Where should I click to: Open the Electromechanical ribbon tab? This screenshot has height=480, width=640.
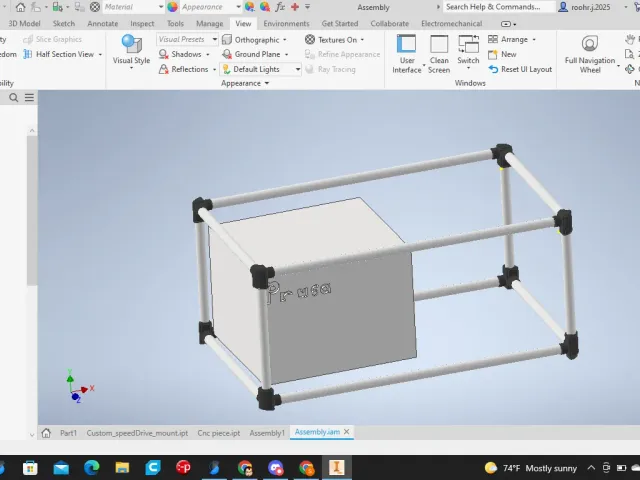(x=451, y=24)
